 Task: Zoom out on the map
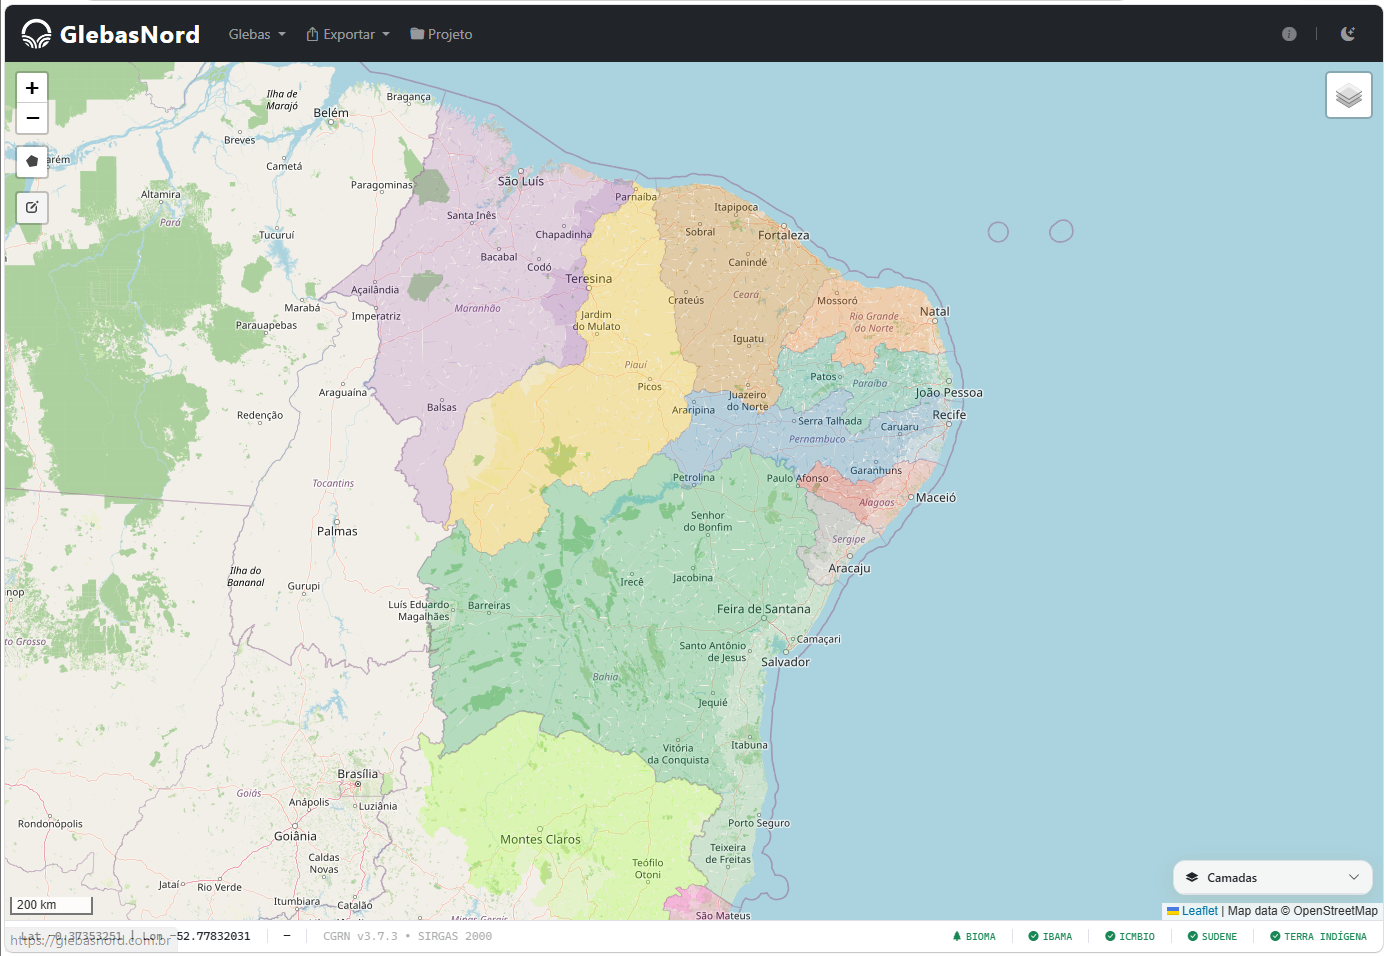tap(32, 118)
